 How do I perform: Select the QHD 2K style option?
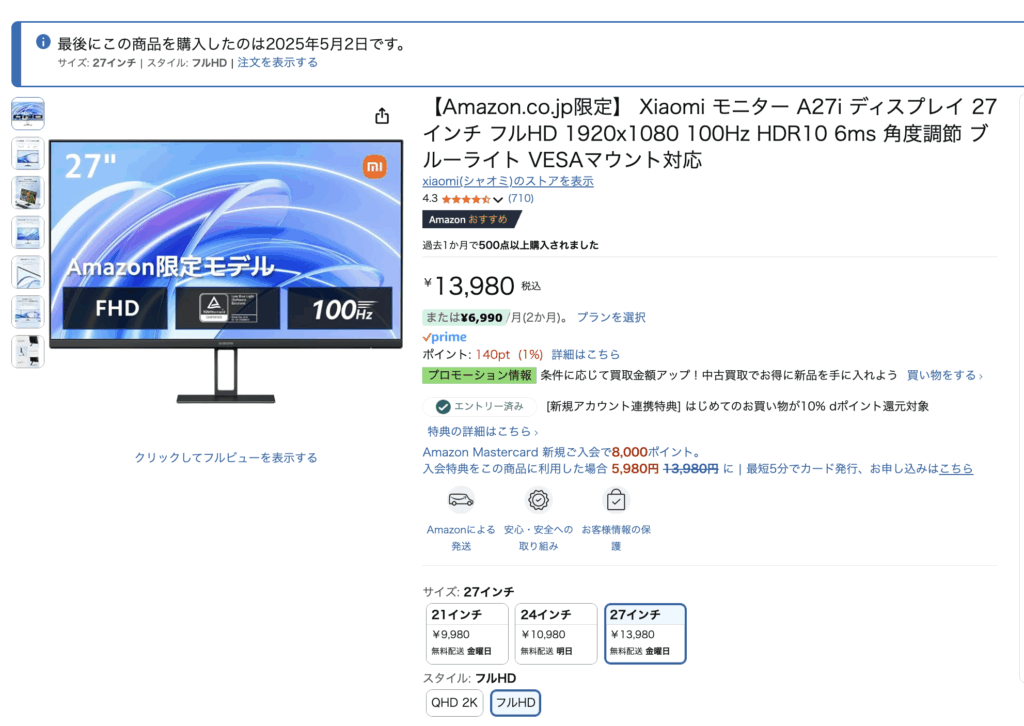[455, 703]
